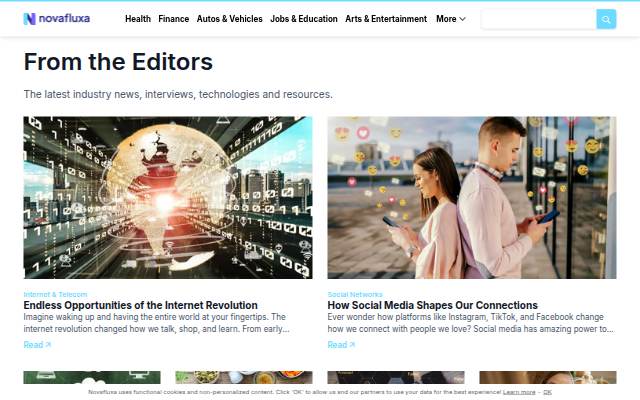This screenshot has width=640, height=400.
Task: Open the Finance category
Action: pyautogui.click(x=173, y=19)
